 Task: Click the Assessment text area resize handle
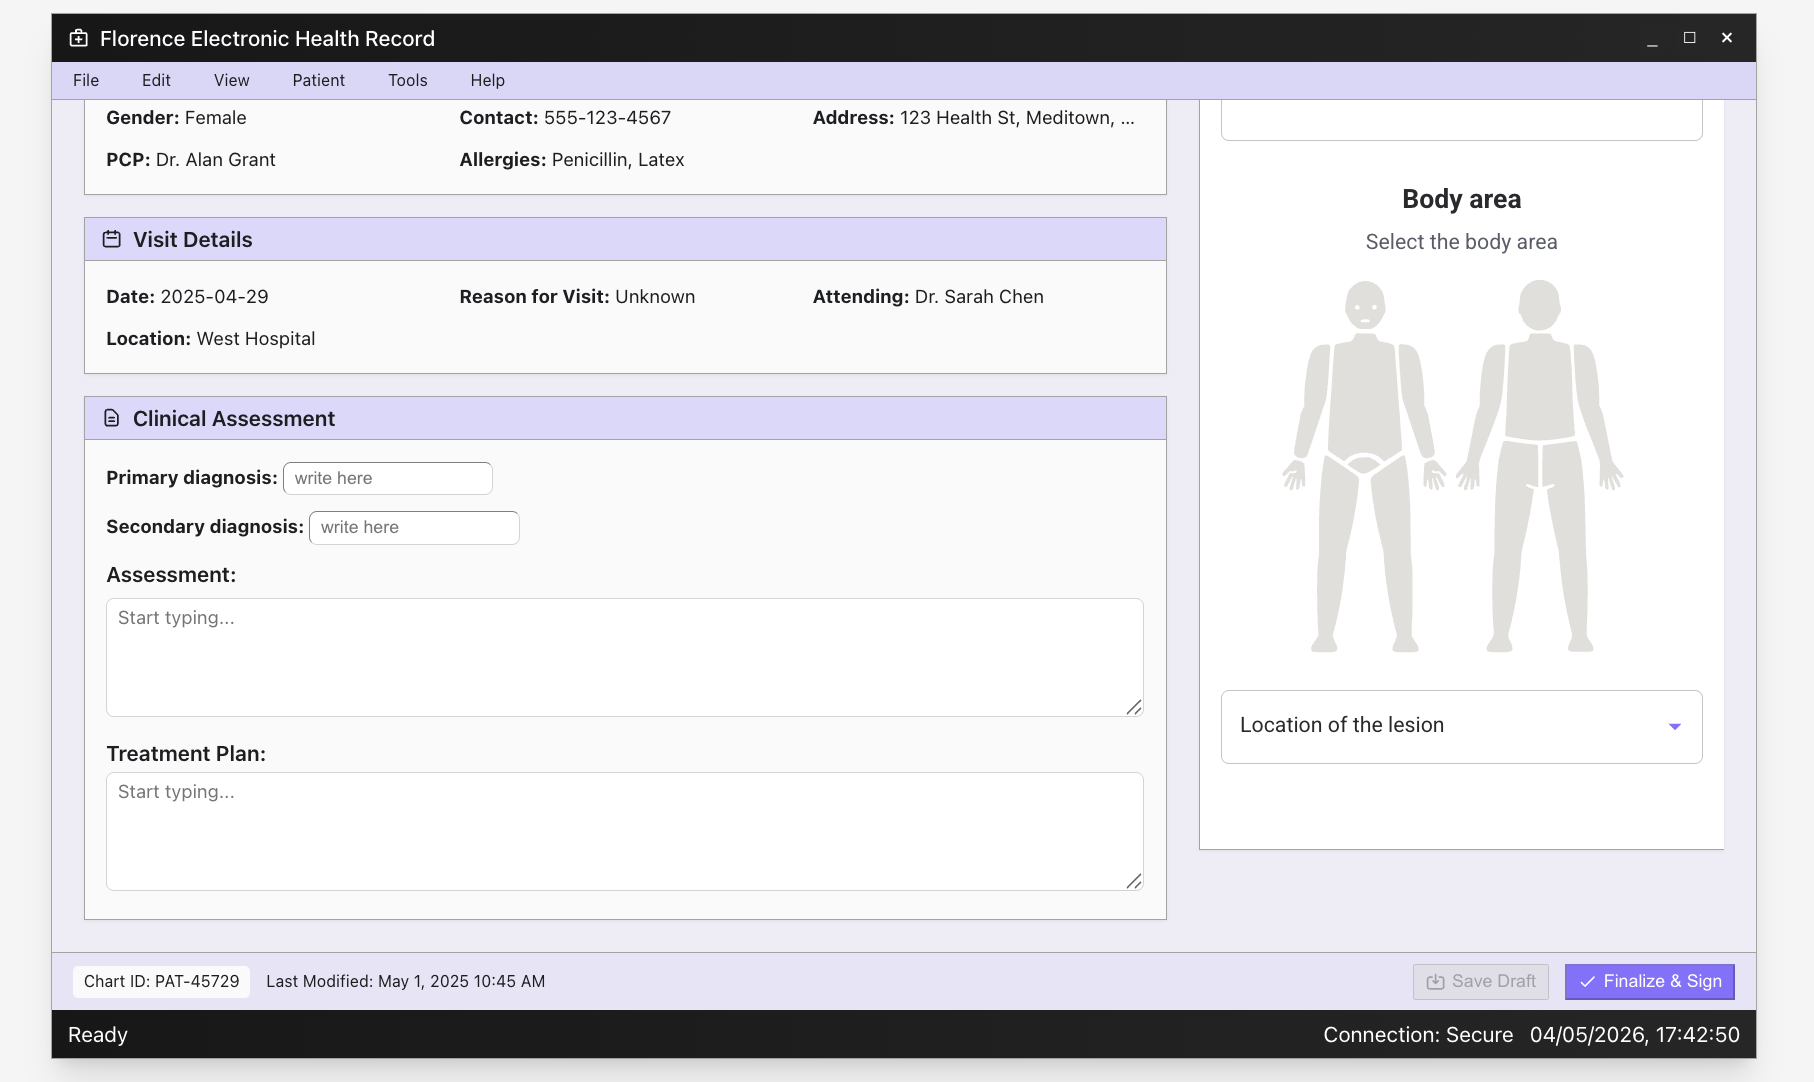1134,707
